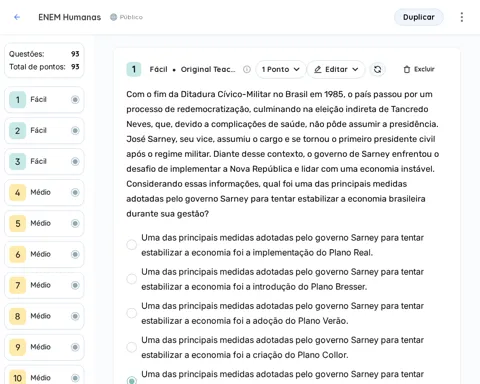Click the regenerate question refresh icon
The height and width of the screenshot is (384, 480).
377,69
